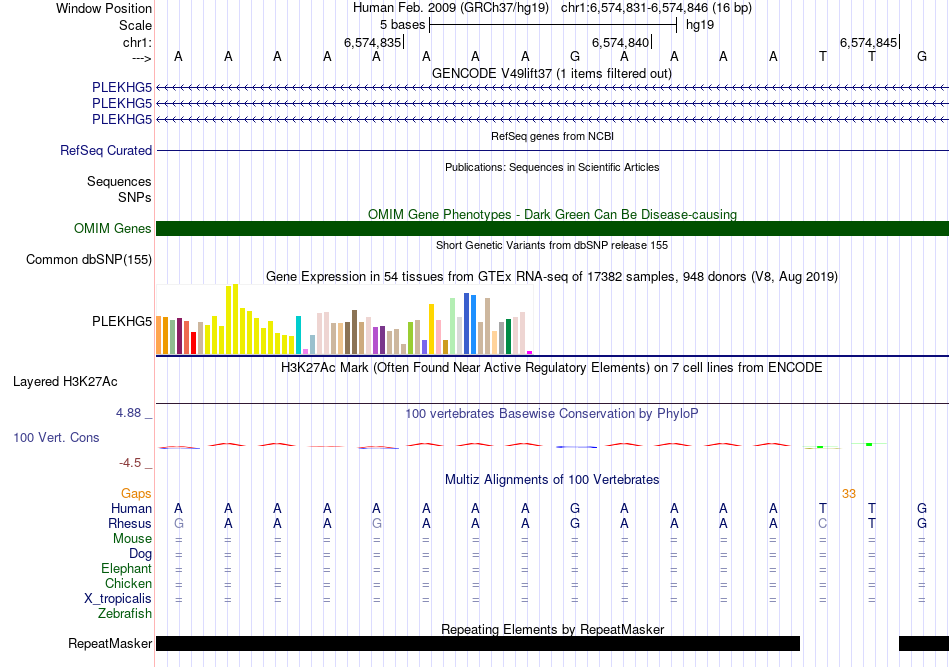Select the Zebrafish alignment row label
950x667 pixels.
click(x=125, y=614)
